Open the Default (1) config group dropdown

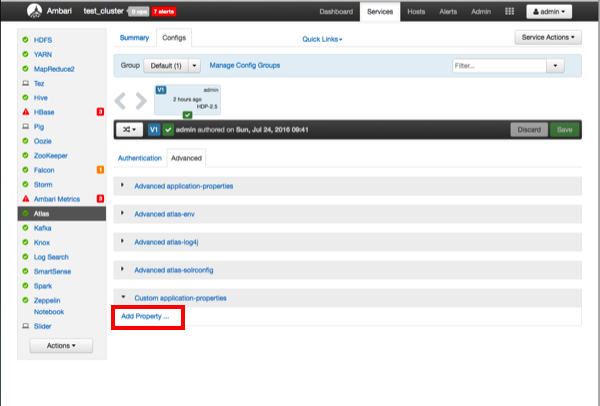[174, 65]
